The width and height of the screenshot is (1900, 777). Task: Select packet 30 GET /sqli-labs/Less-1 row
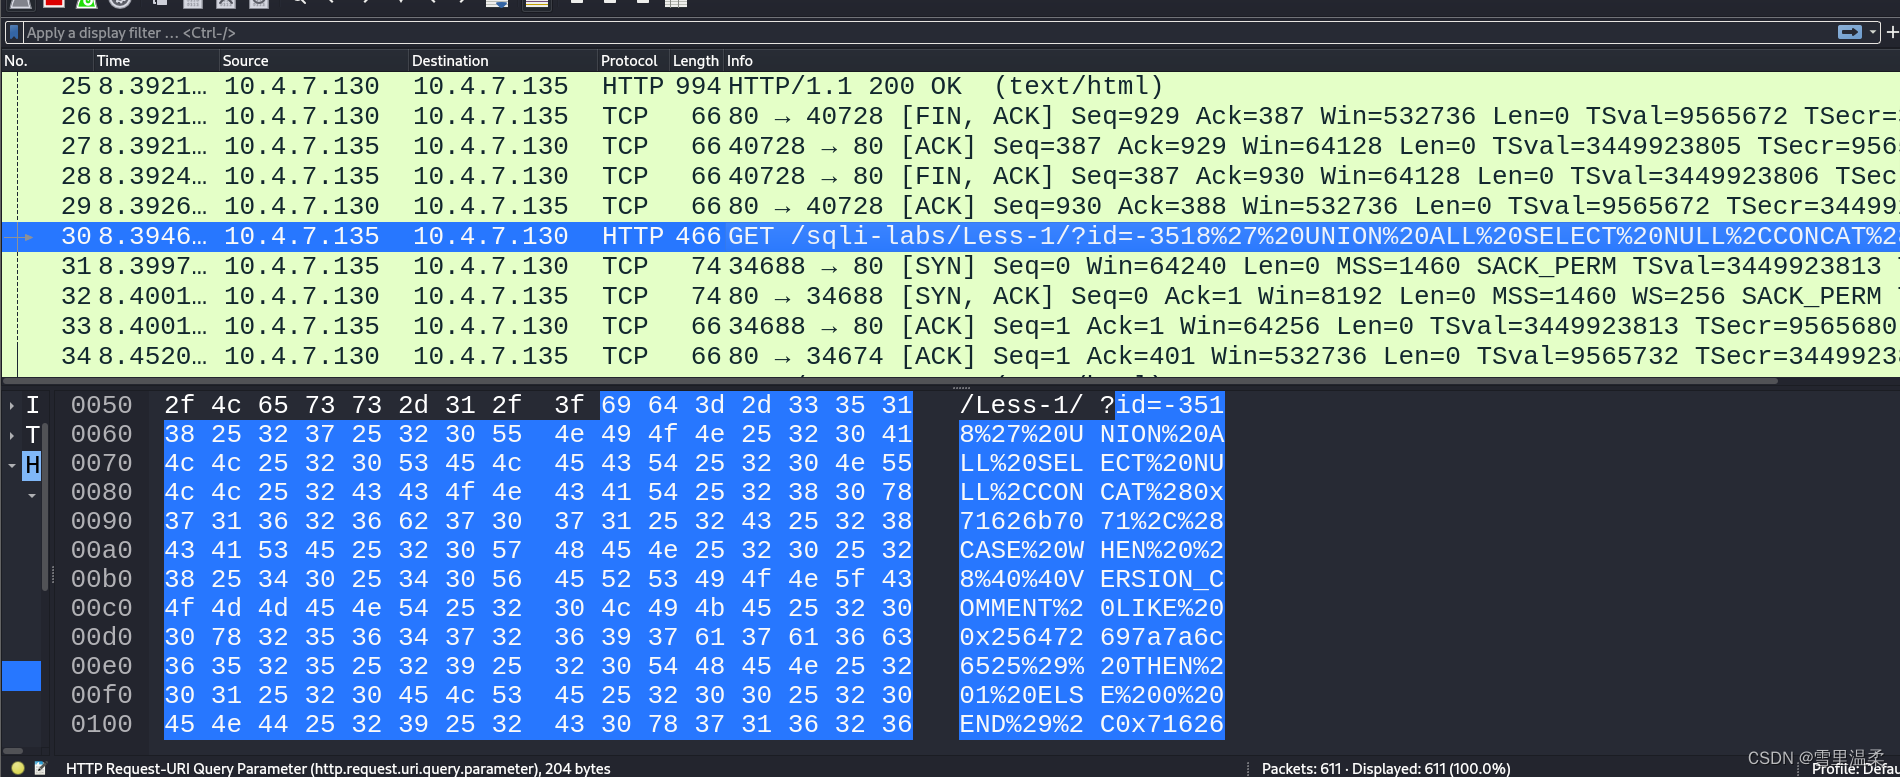(x=950, y=236)
